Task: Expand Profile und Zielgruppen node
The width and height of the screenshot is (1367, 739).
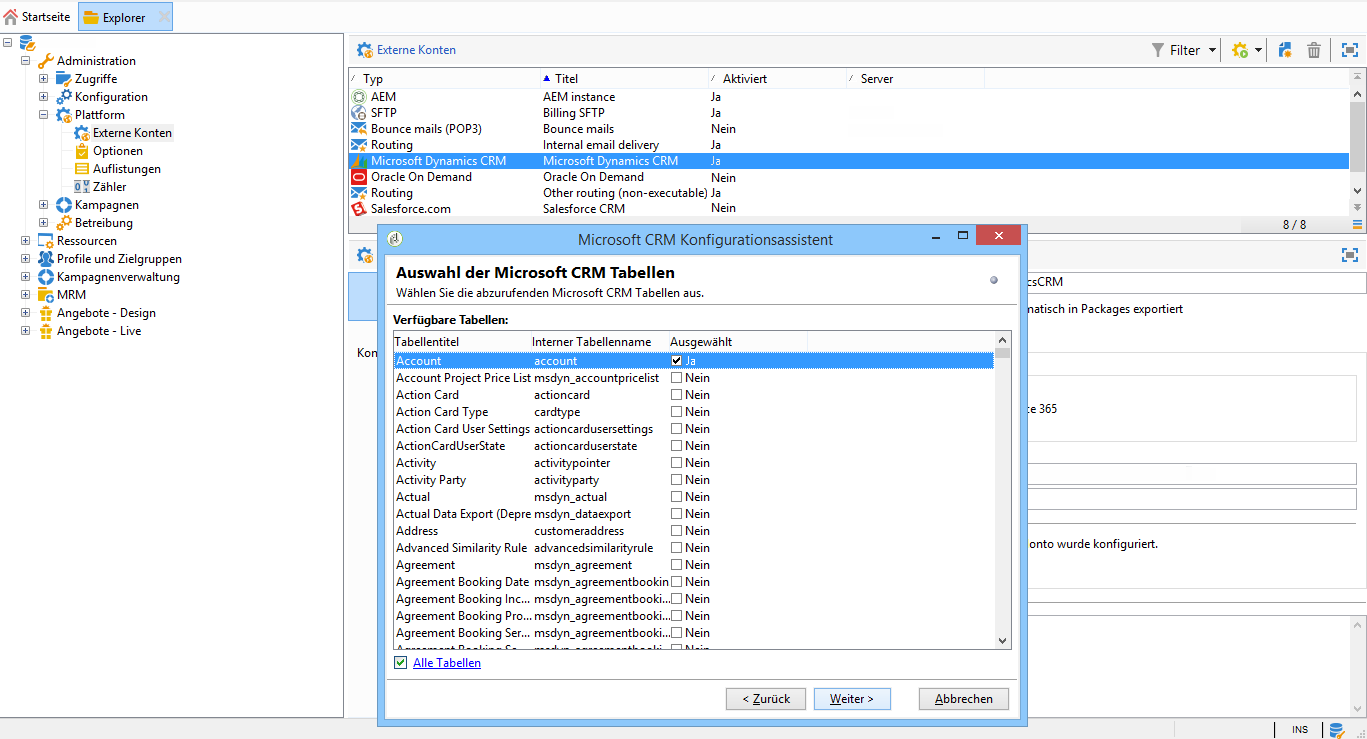Action: coord(26,259)
